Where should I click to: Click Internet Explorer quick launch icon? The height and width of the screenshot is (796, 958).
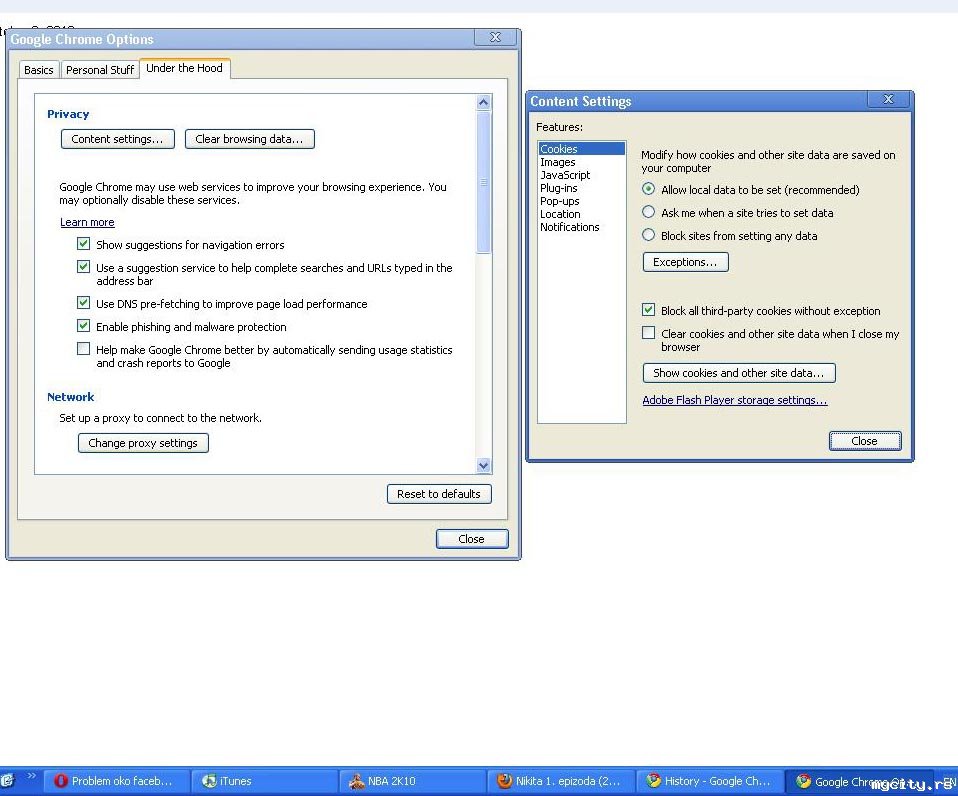pyautogui.click(x=7, y=781)
